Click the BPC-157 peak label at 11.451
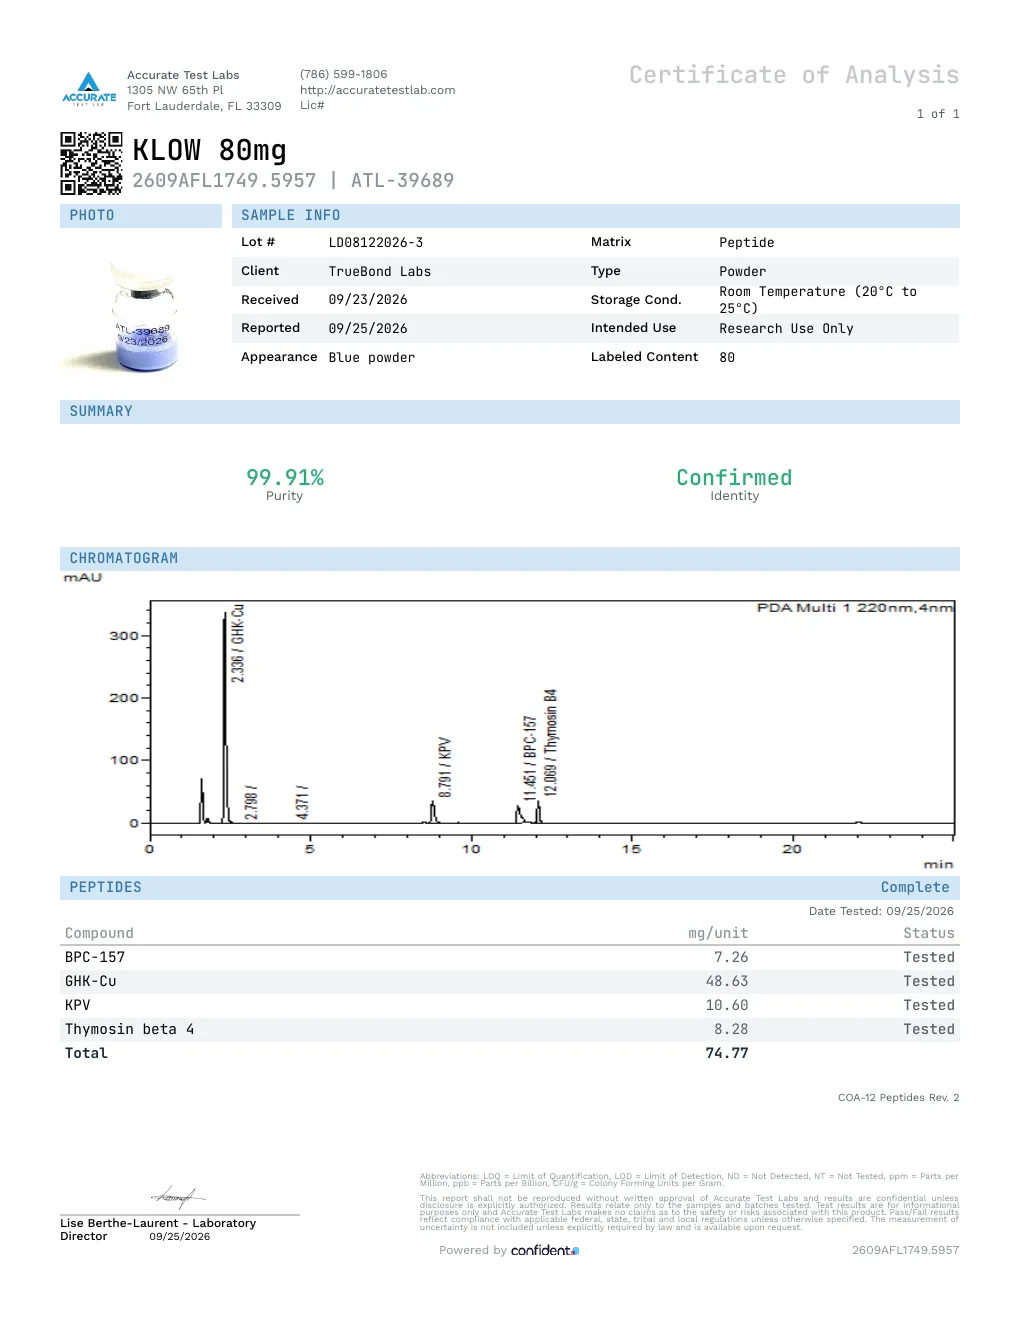The width and height of the screenshot is (1020, 1320). point(530,758)
